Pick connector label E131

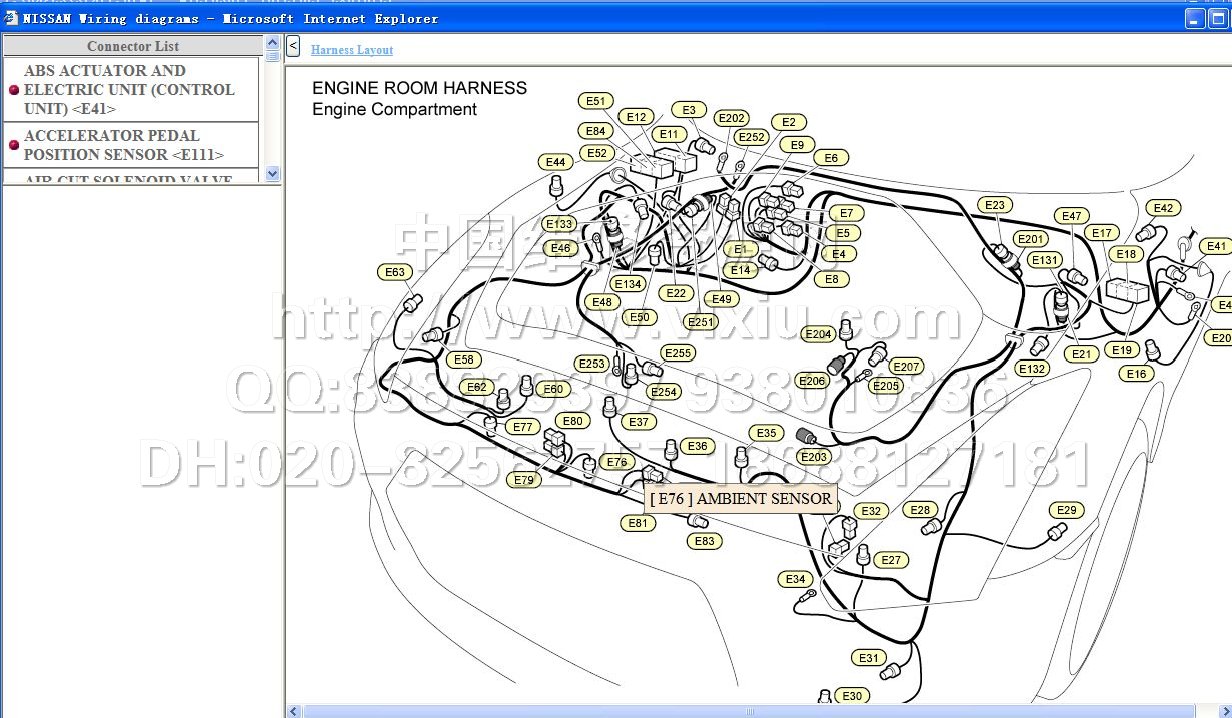tap(1045, 260)
